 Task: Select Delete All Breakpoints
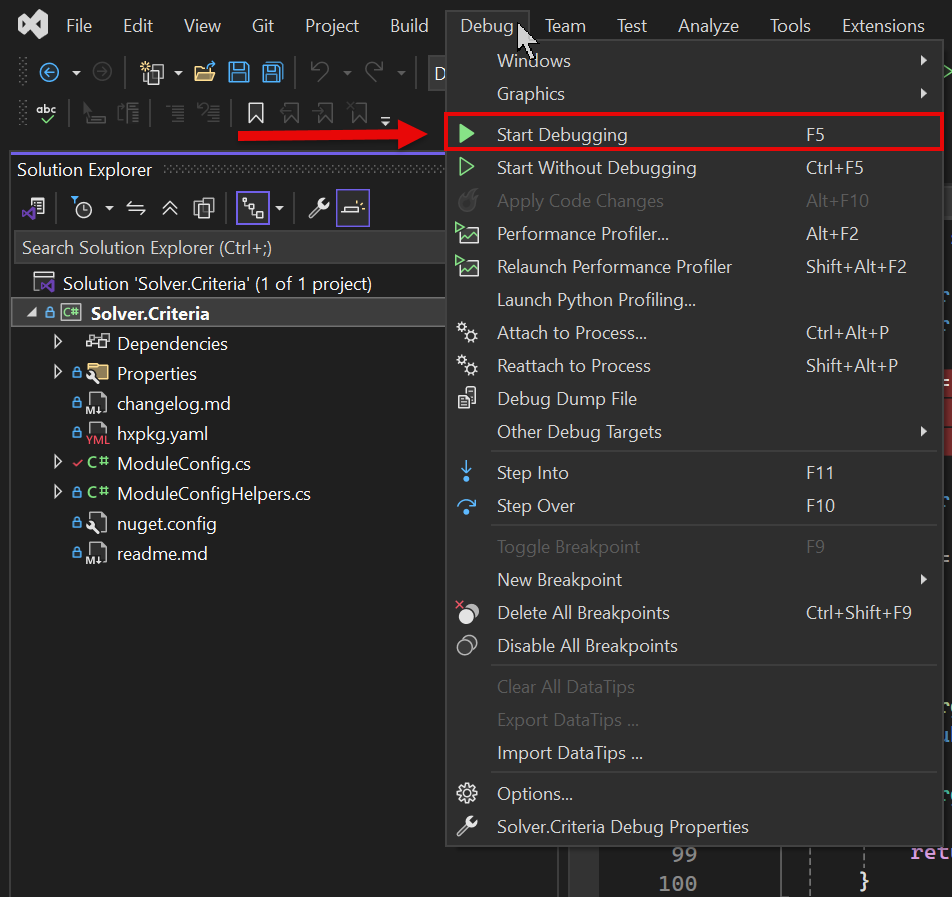[693, 613]
